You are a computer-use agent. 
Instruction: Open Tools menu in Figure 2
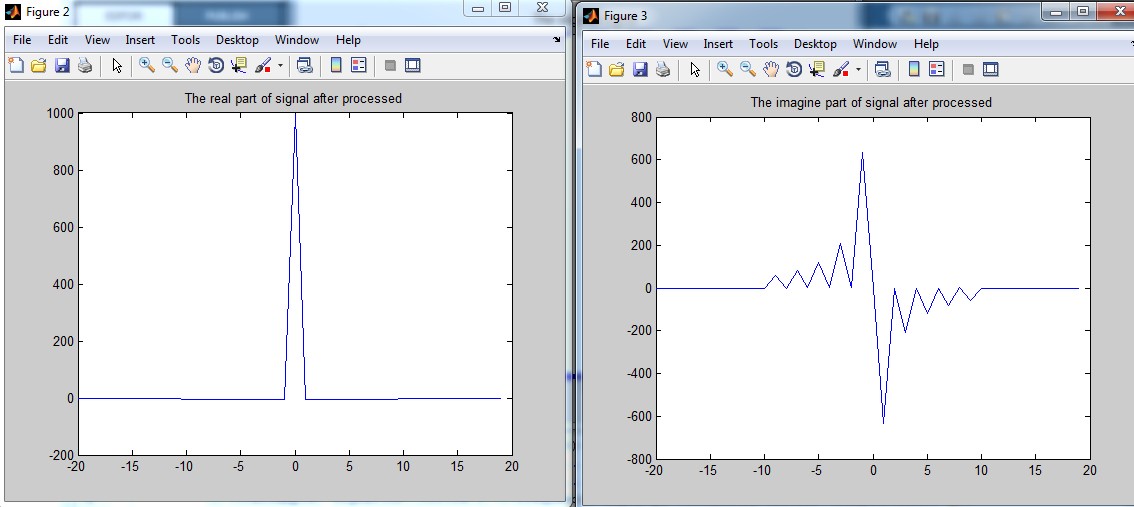[x=185, y=40]
